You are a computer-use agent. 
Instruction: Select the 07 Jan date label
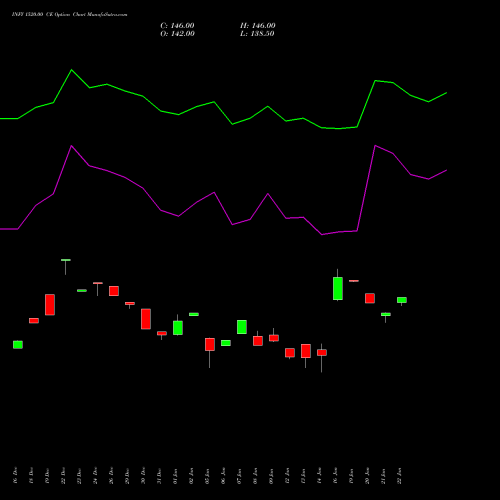point(239,476)
